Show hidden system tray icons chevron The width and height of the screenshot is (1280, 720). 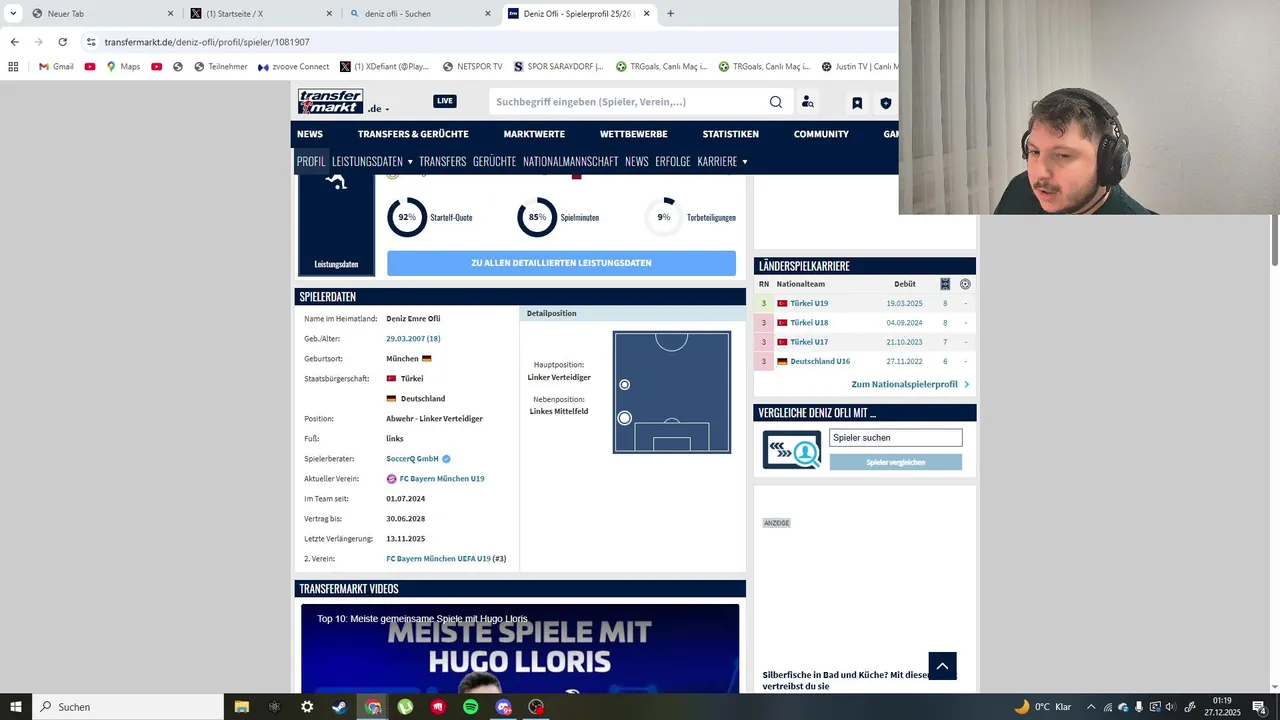1091,707
